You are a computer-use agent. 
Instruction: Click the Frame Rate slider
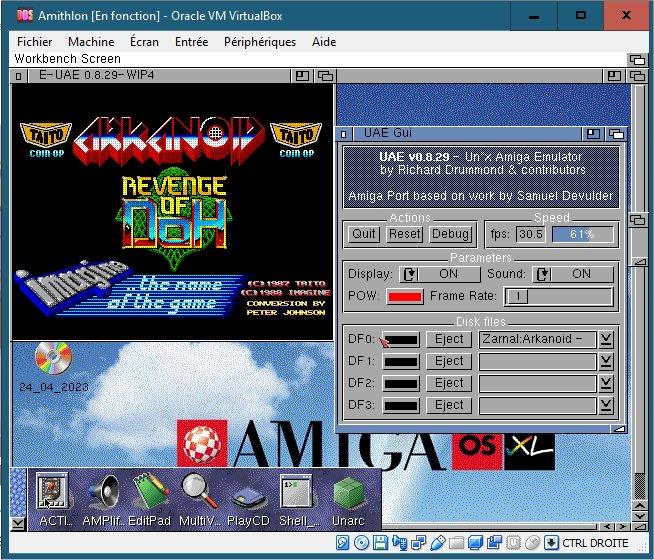[x=558, y=296]
